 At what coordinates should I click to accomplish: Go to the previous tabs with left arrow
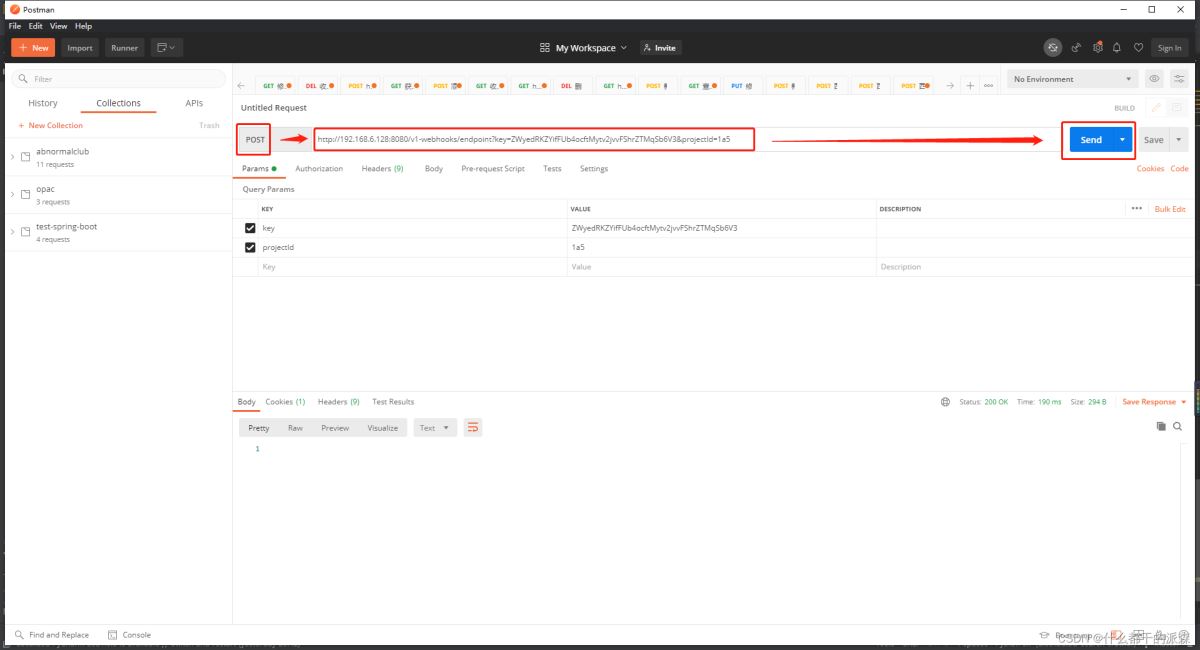click(x=241, y=86)
